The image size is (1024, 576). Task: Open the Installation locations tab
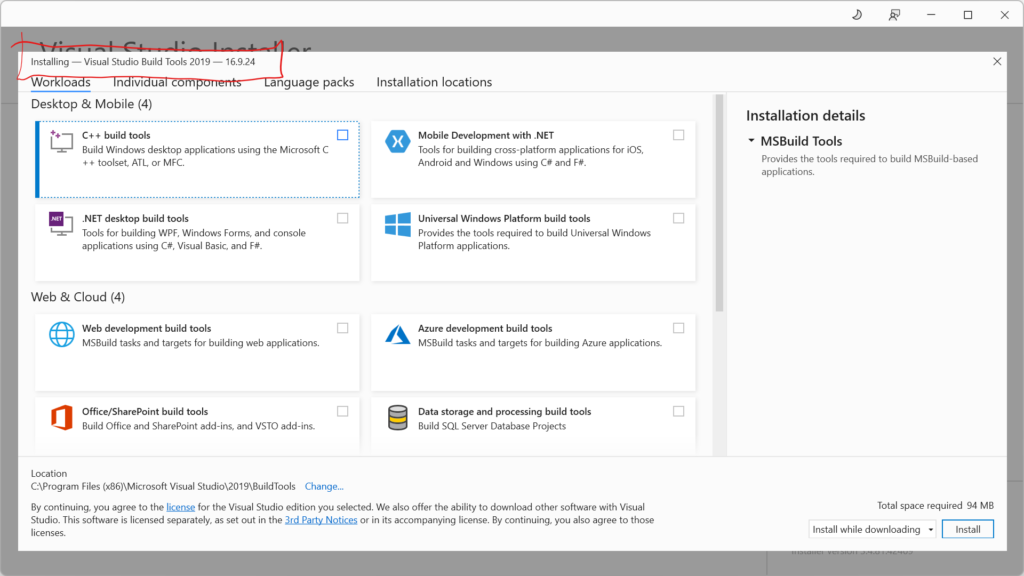[x=434, y=82]
